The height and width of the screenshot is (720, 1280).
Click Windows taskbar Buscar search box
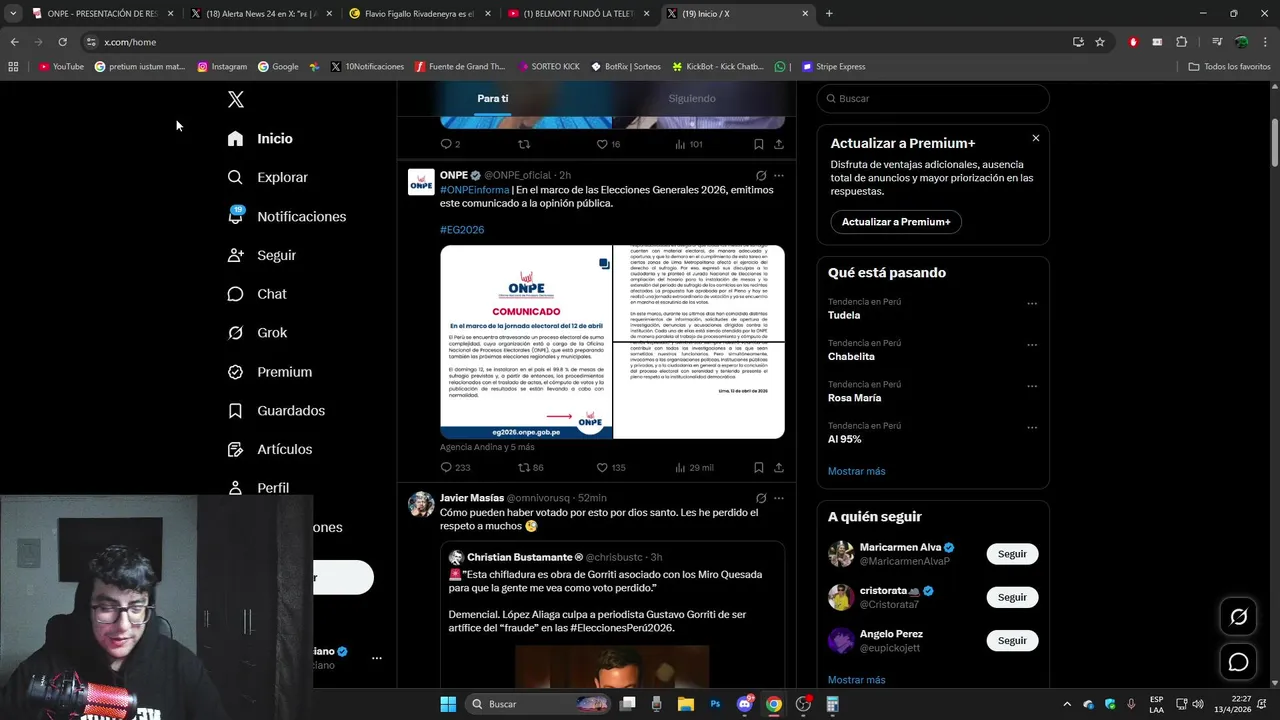(x=536, y=704)
